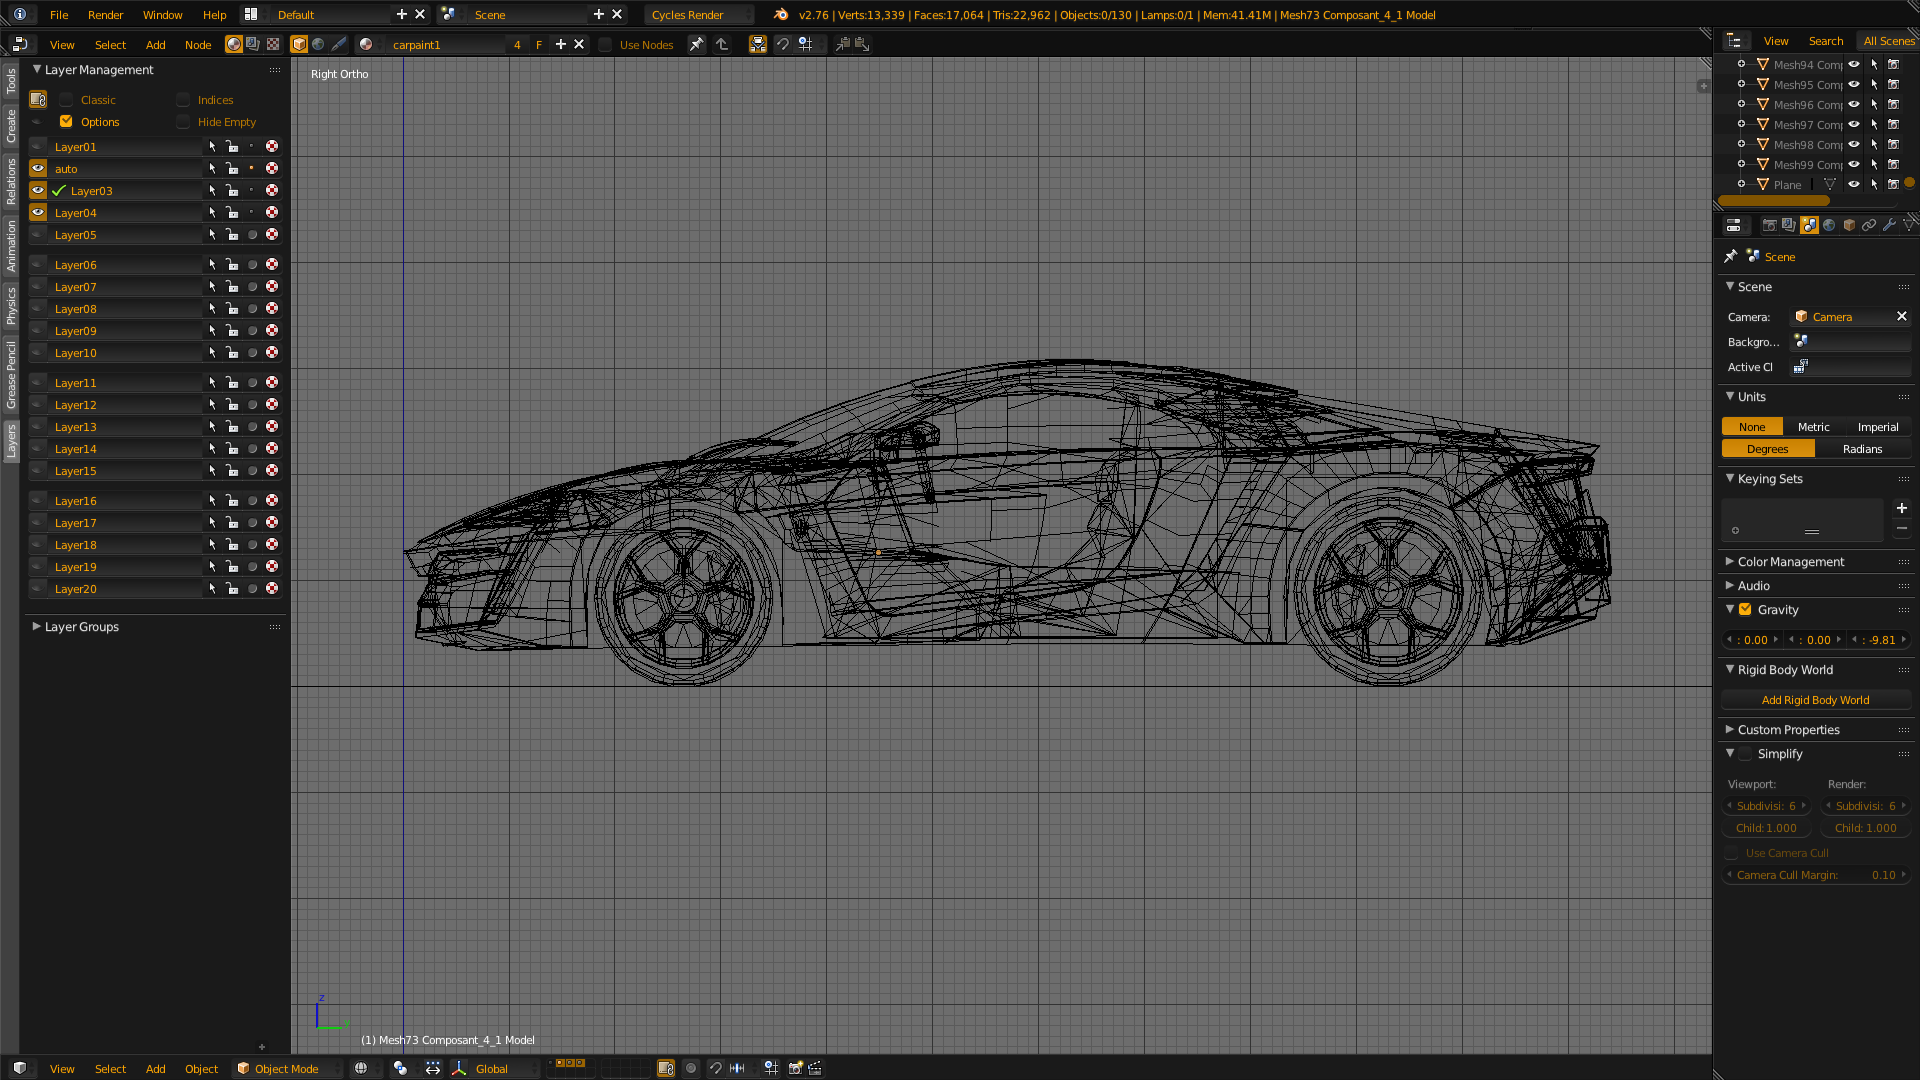Viewport: 1920px width, 1080px height.
Task: Select the compositing node tree type icon
Action: click(253, 44)
